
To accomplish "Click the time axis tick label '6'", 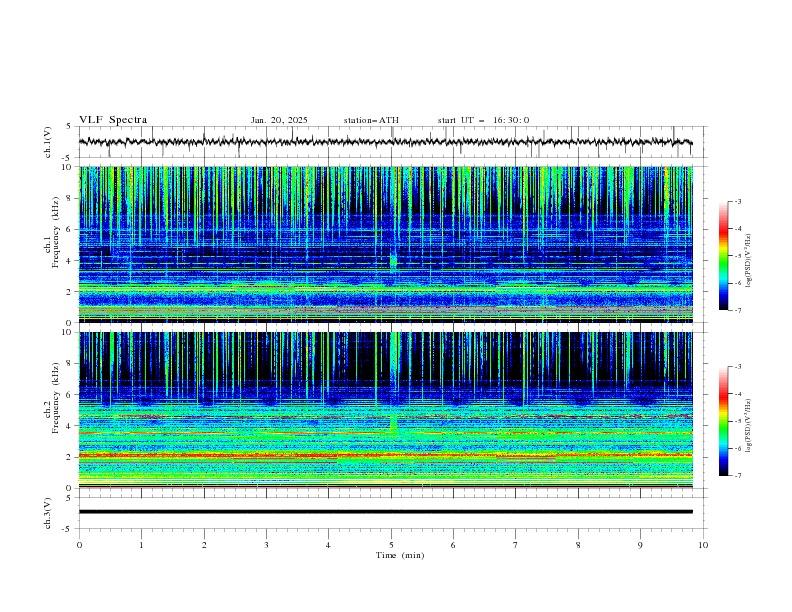I will [x=454, y=545].
